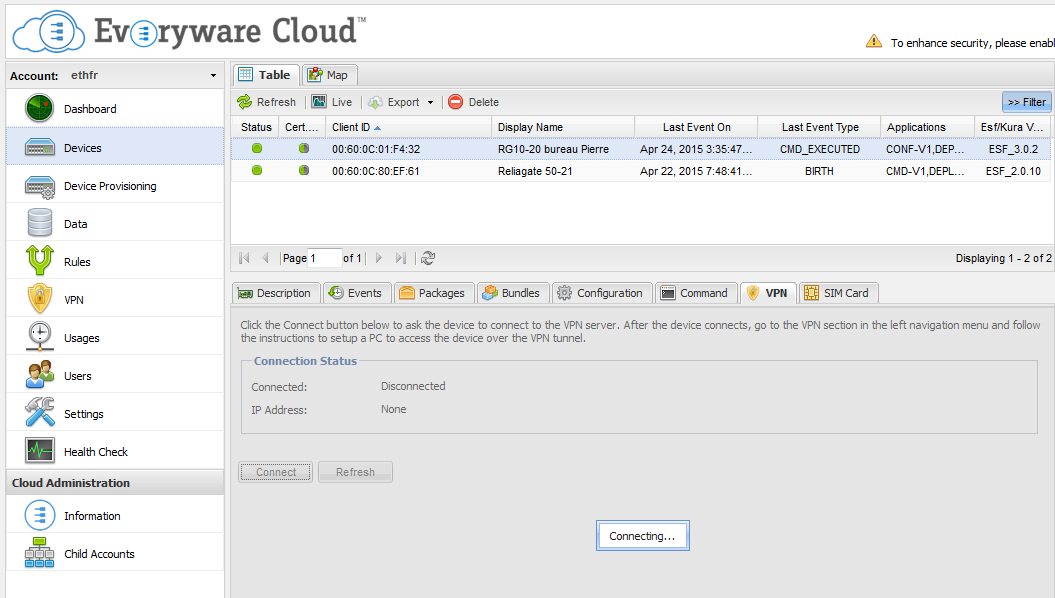
Task: Sort by Applications column header
Action: point(927,126)
